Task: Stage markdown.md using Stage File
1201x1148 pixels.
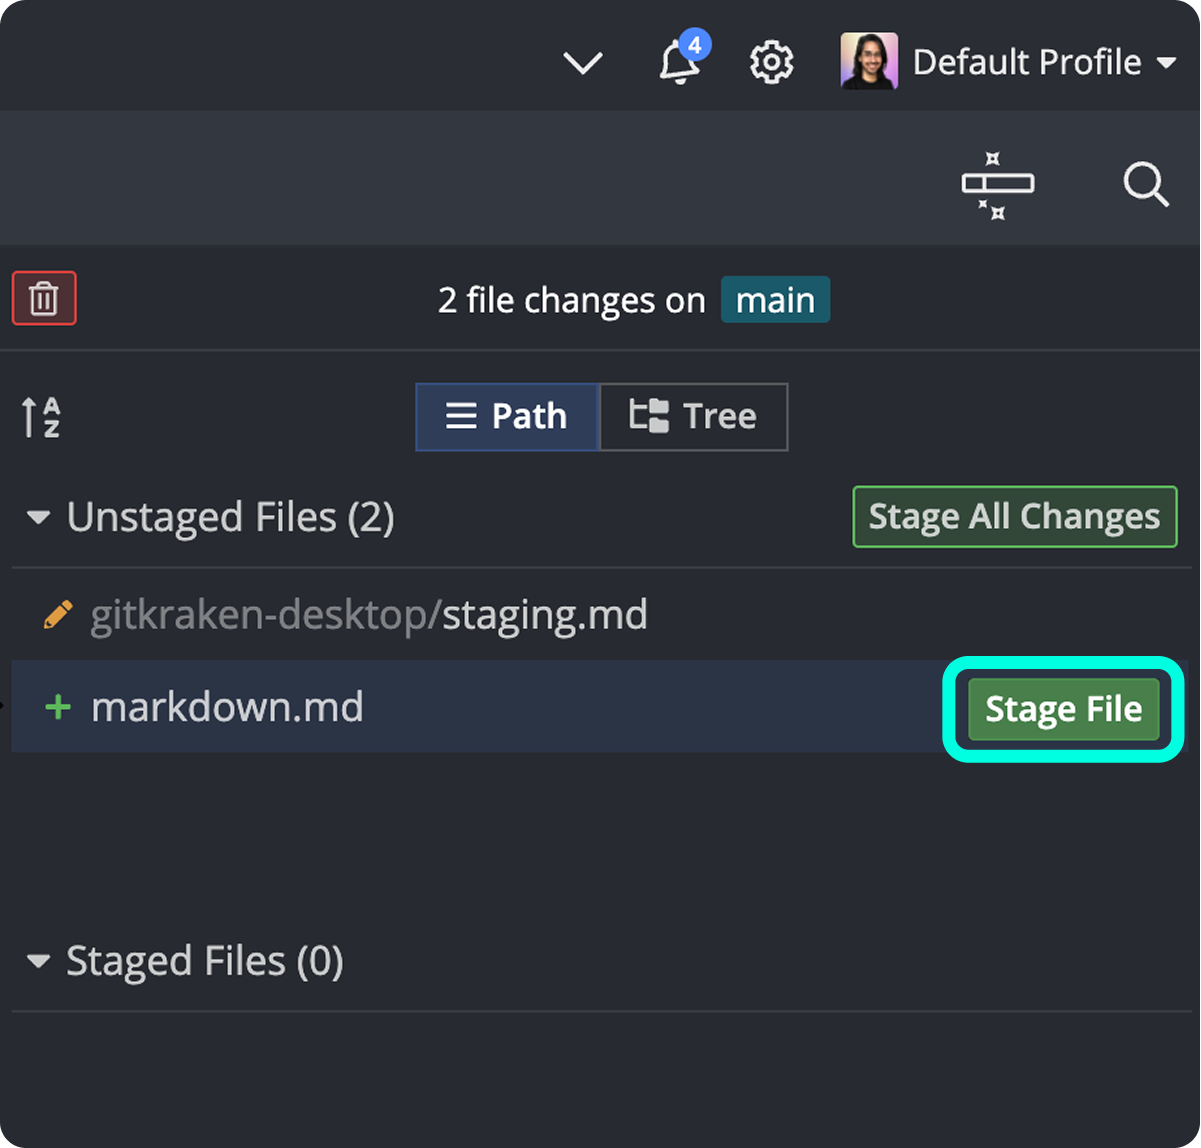Action: (x=1063, y=708)
